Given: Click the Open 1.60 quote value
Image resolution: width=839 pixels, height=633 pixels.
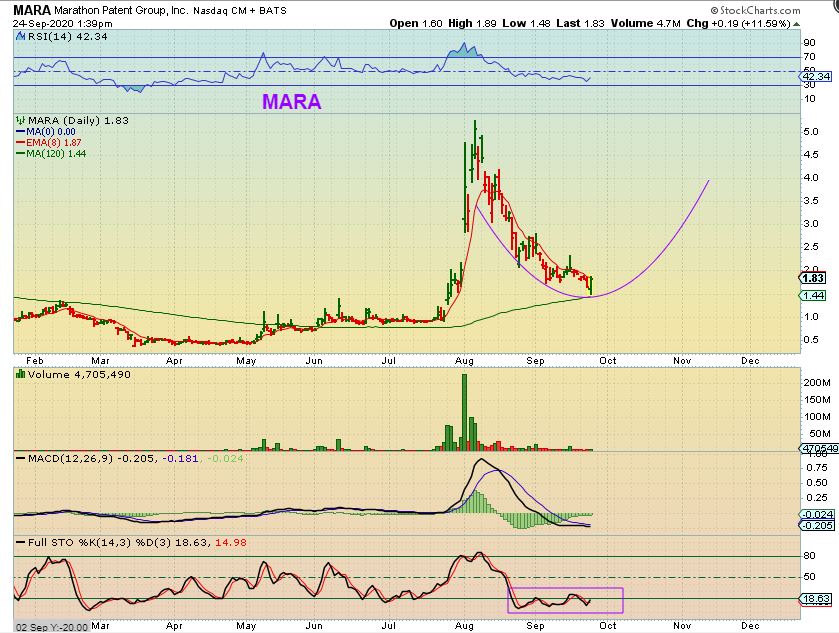Looking at the screenshot, I should tap(416, 24).
